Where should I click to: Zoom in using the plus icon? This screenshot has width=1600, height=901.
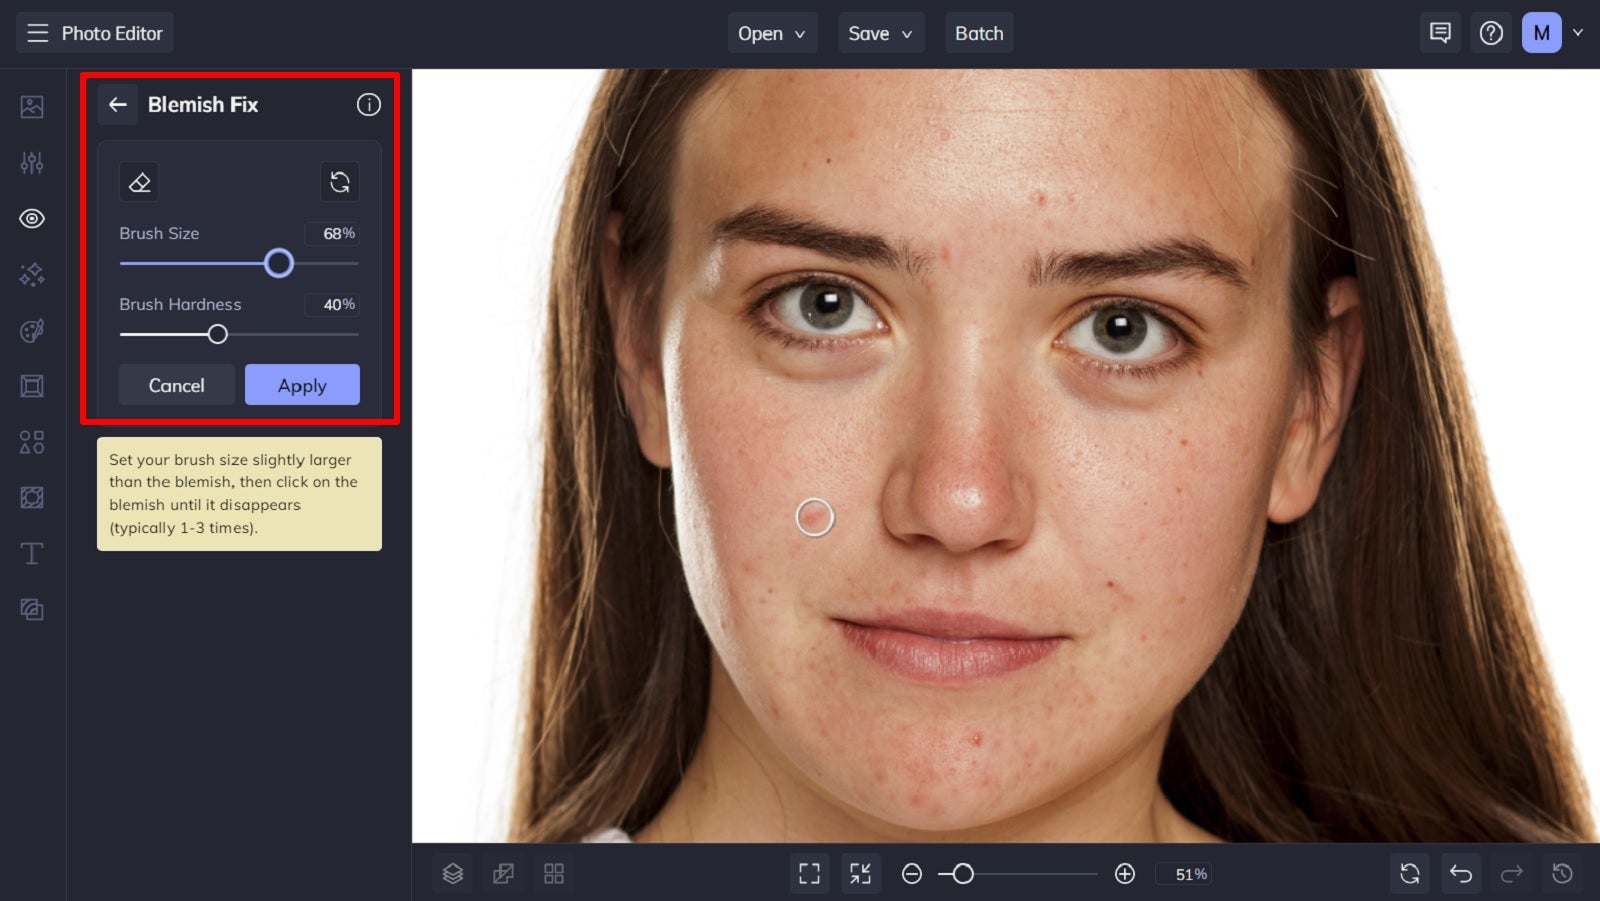pyautogui.click(x=1125, y=873)
